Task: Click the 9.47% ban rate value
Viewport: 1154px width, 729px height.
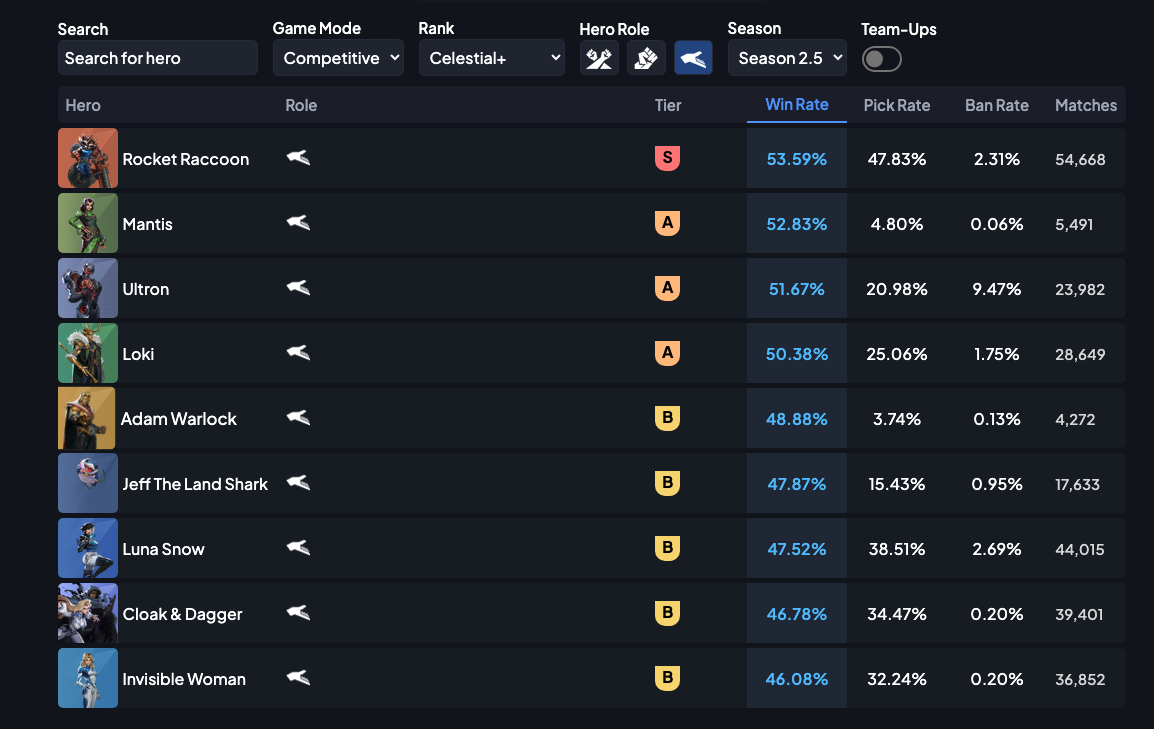Action: click(997, 289)
